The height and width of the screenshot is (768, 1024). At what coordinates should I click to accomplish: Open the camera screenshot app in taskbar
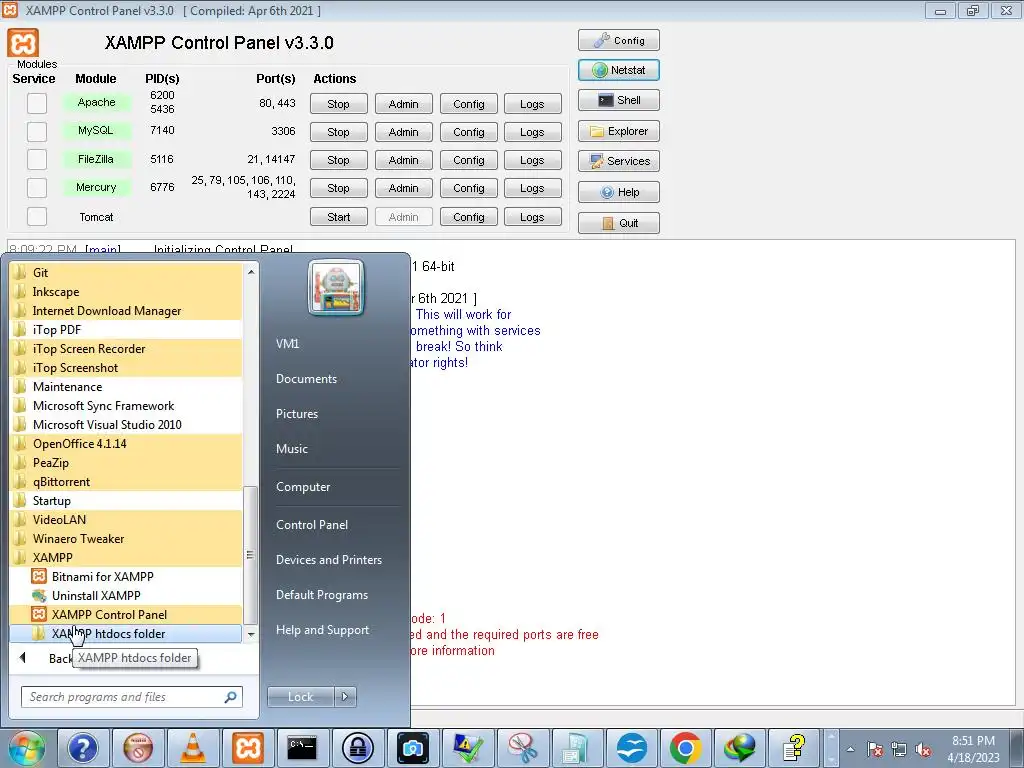click(x=412, y=748)
